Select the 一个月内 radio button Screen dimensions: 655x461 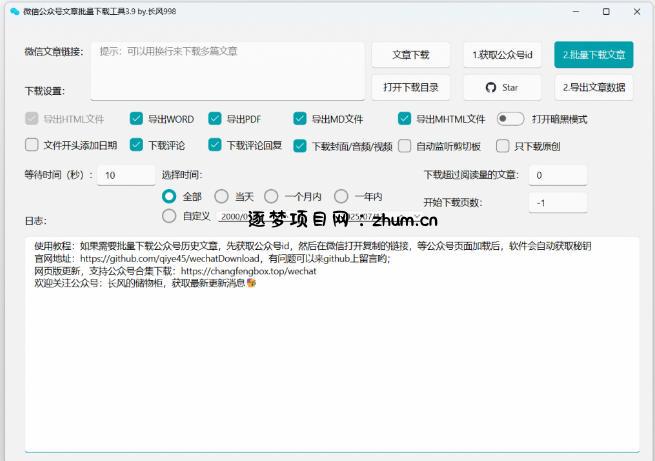[x=271, y=196]
